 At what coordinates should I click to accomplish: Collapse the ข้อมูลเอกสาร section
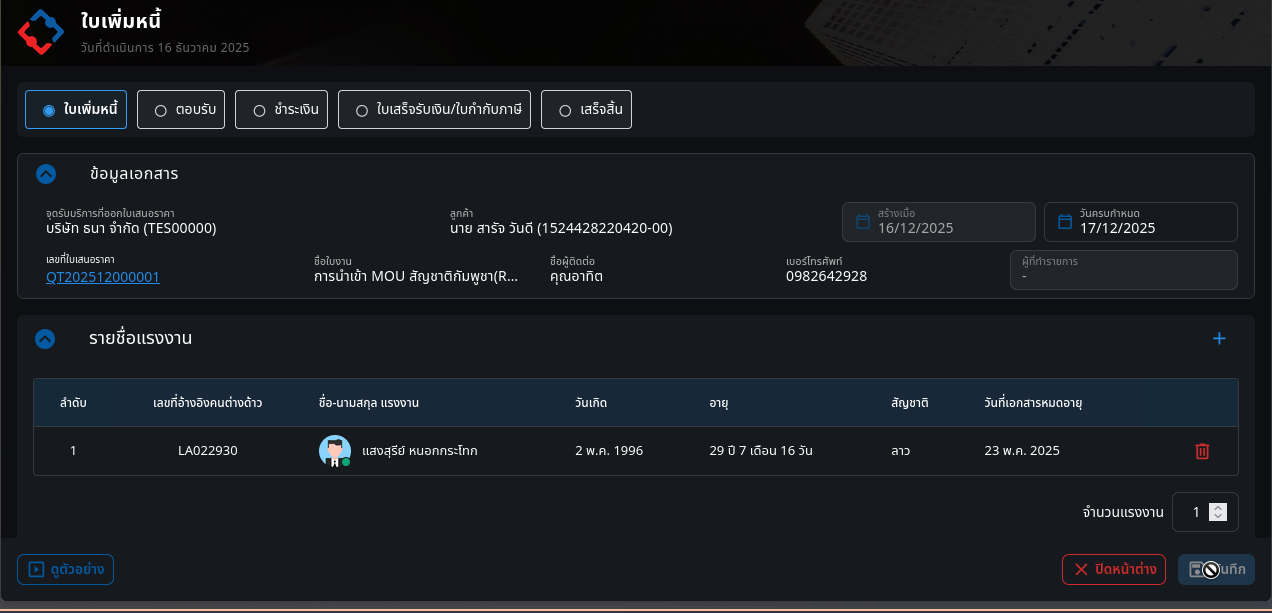(45, 174)
